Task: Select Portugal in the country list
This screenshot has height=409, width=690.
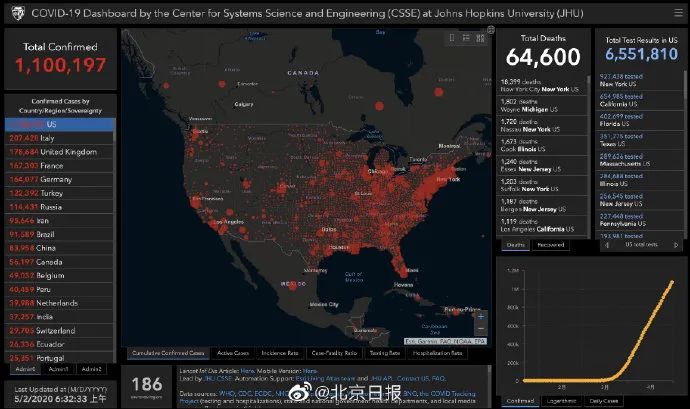Action: (59, 358)
